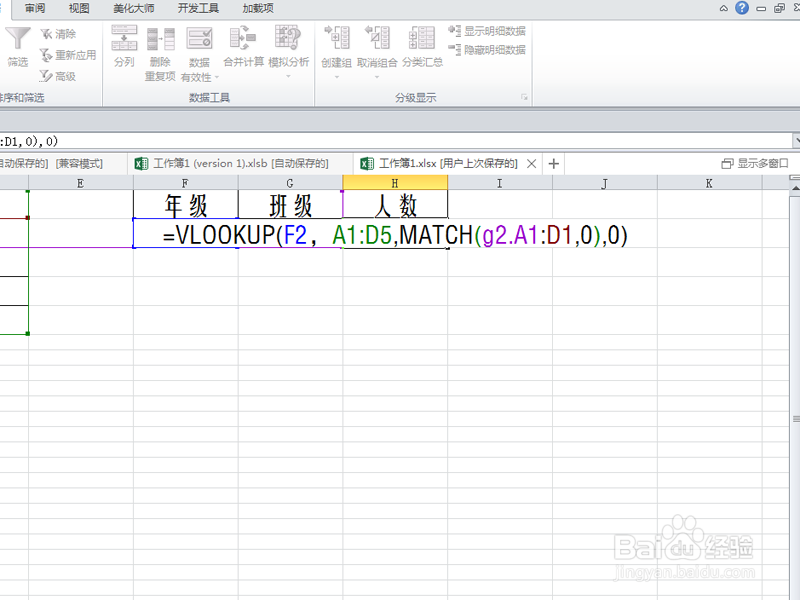Select column I header
Image resolution: width=800 pixels, height=600 pixels.
(x=499, y=183)
